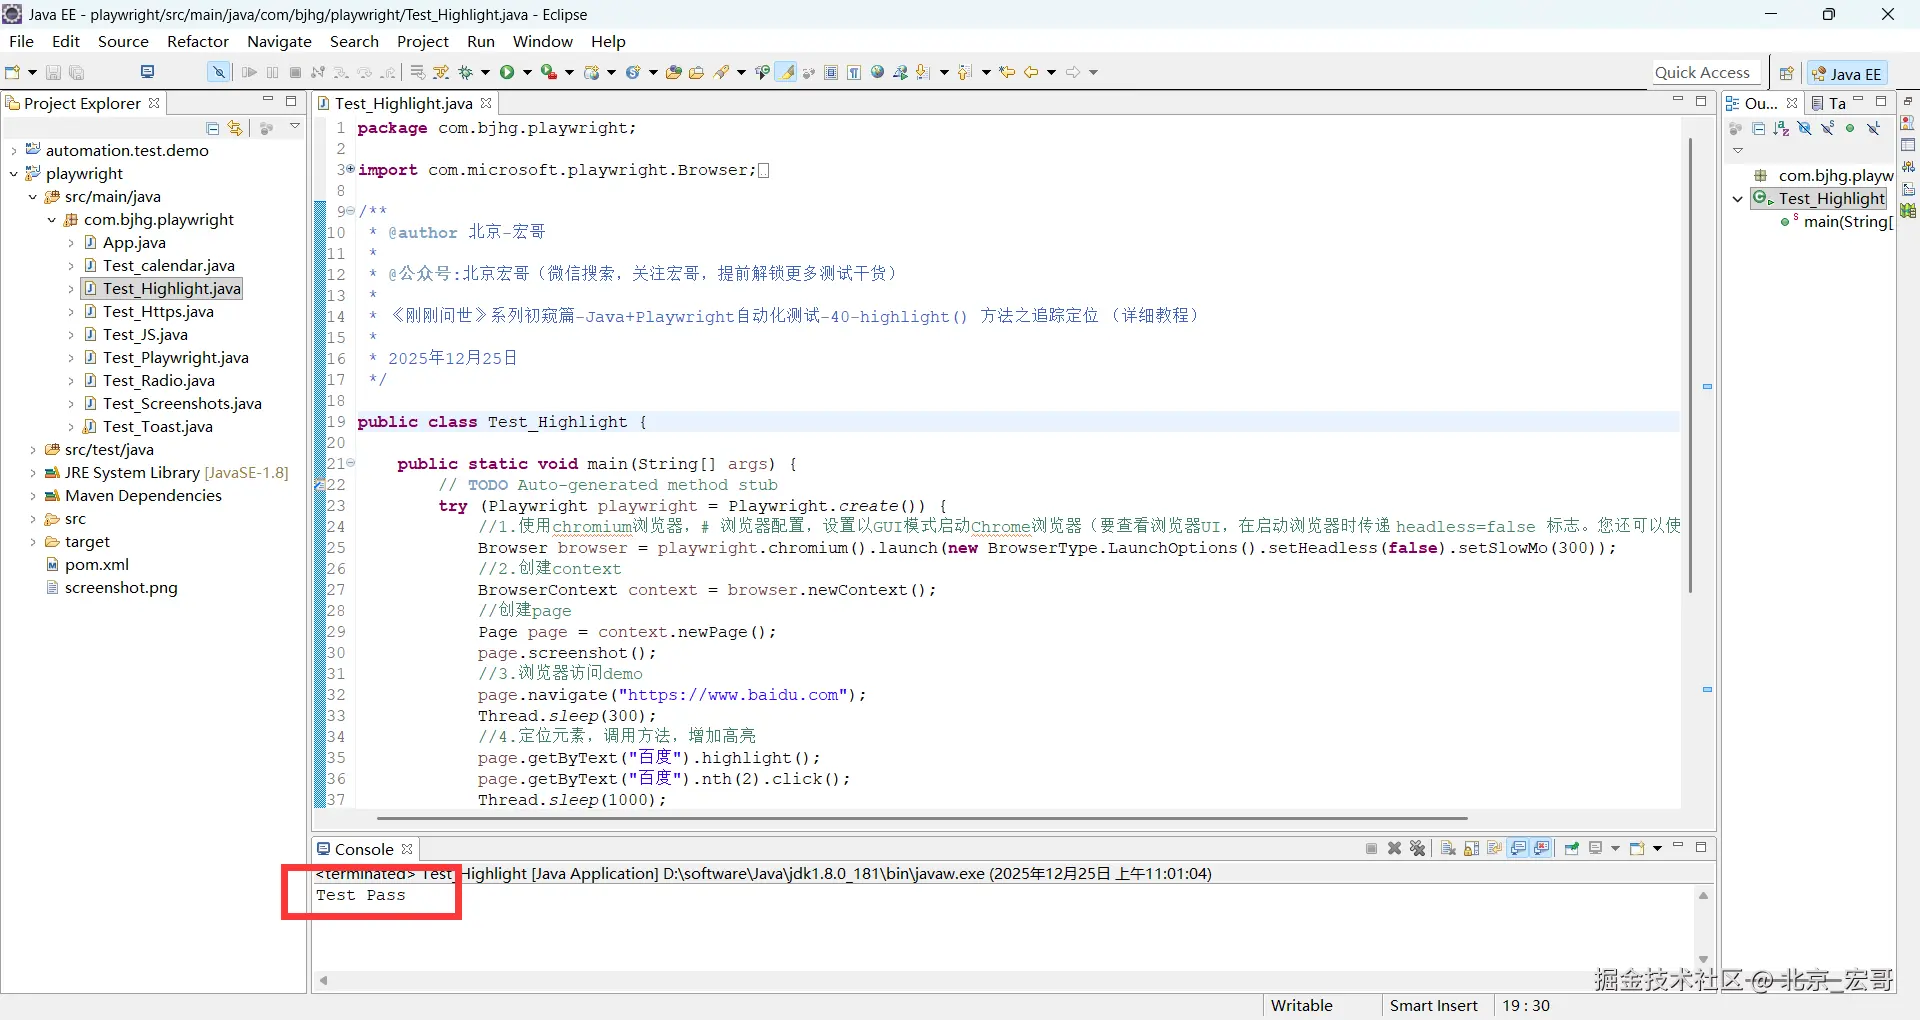Launch Debug with the green bug icon
The height and width of the screenshot is (1020, 1920).
pos(466,72)
